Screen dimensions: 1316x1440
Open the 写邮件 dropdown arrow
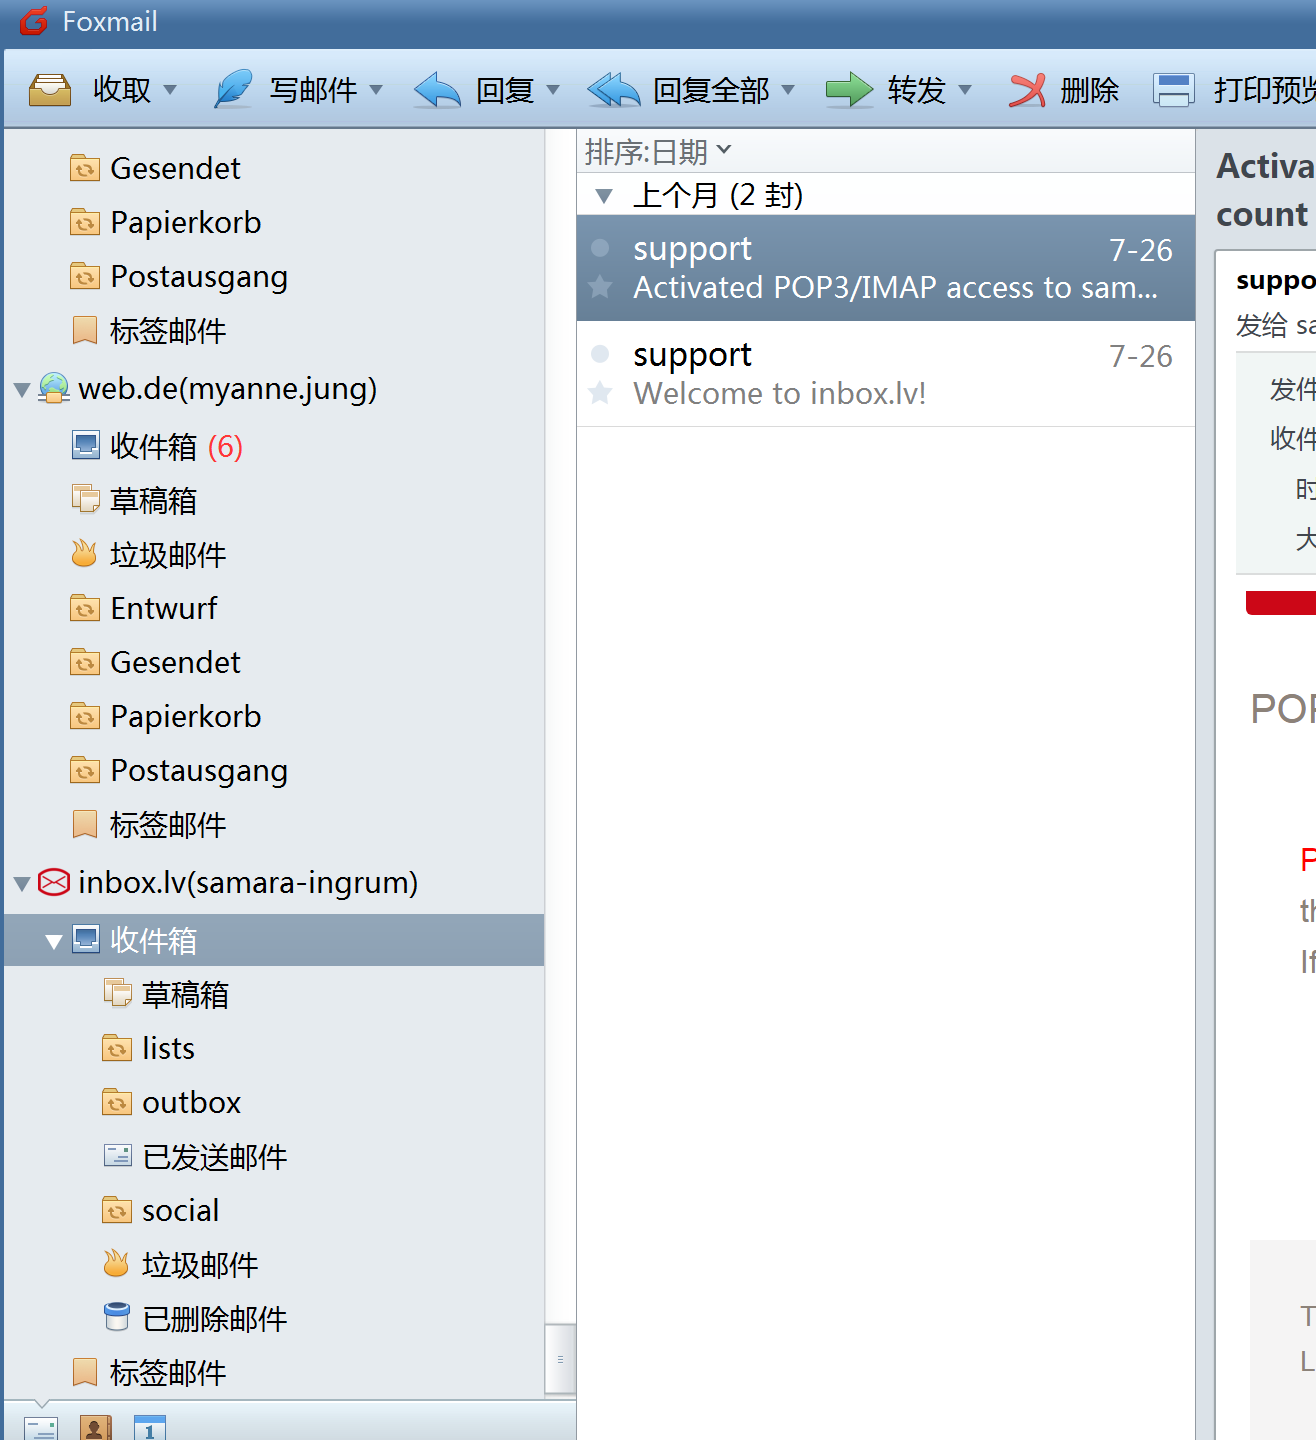click(x=376, y=90)
